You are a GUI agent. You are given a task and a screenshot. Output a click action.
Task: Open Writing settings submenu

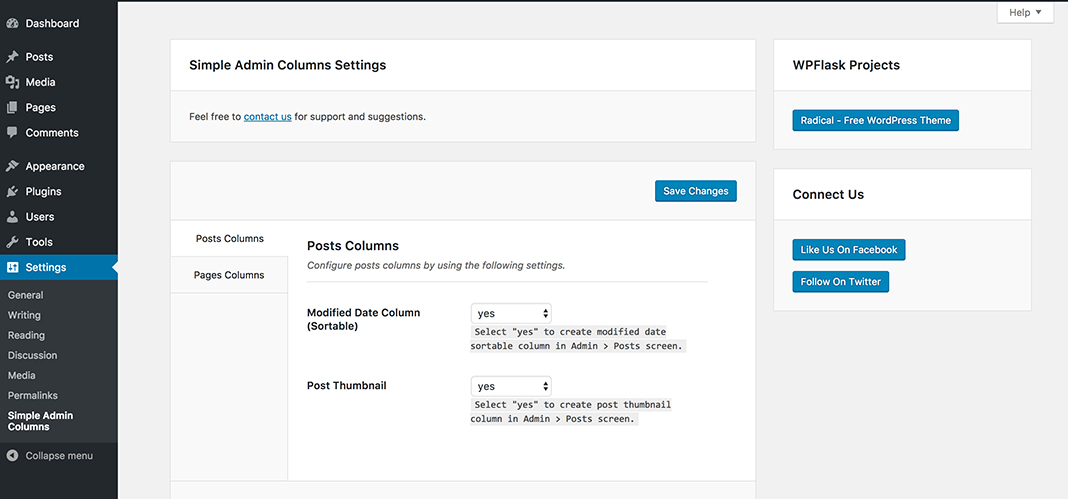pos(24,315)
